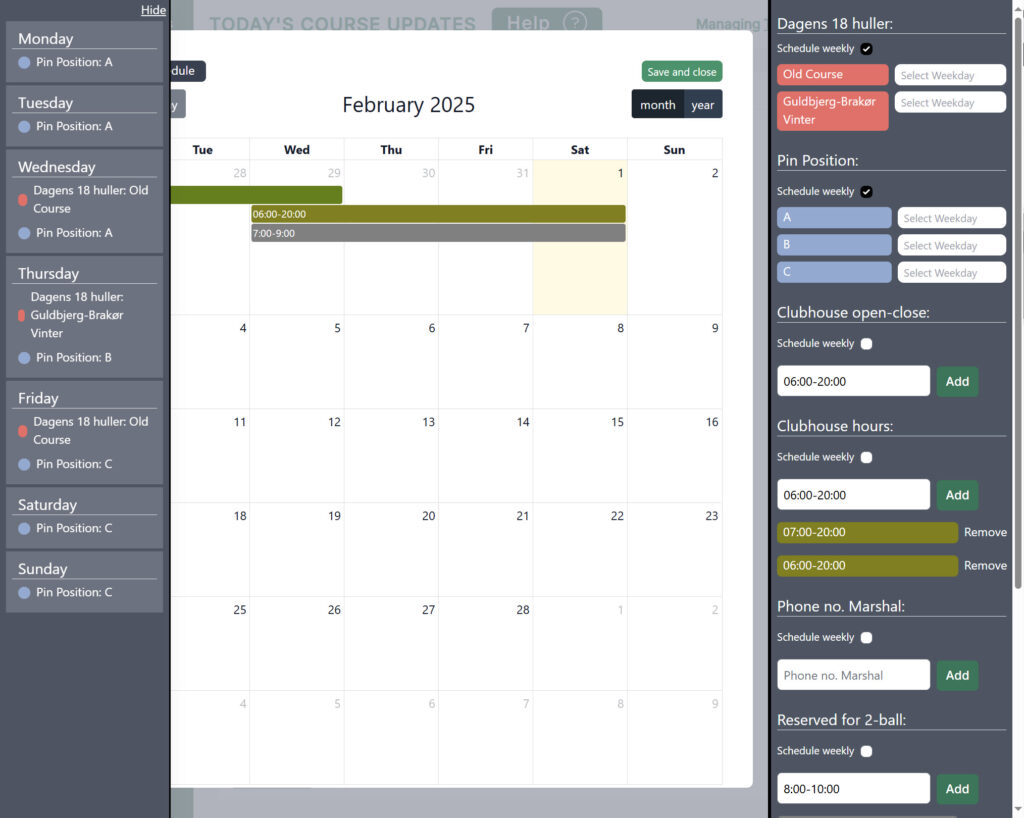Click Add button for Clubhouse open-close

(x=957, y=381)
